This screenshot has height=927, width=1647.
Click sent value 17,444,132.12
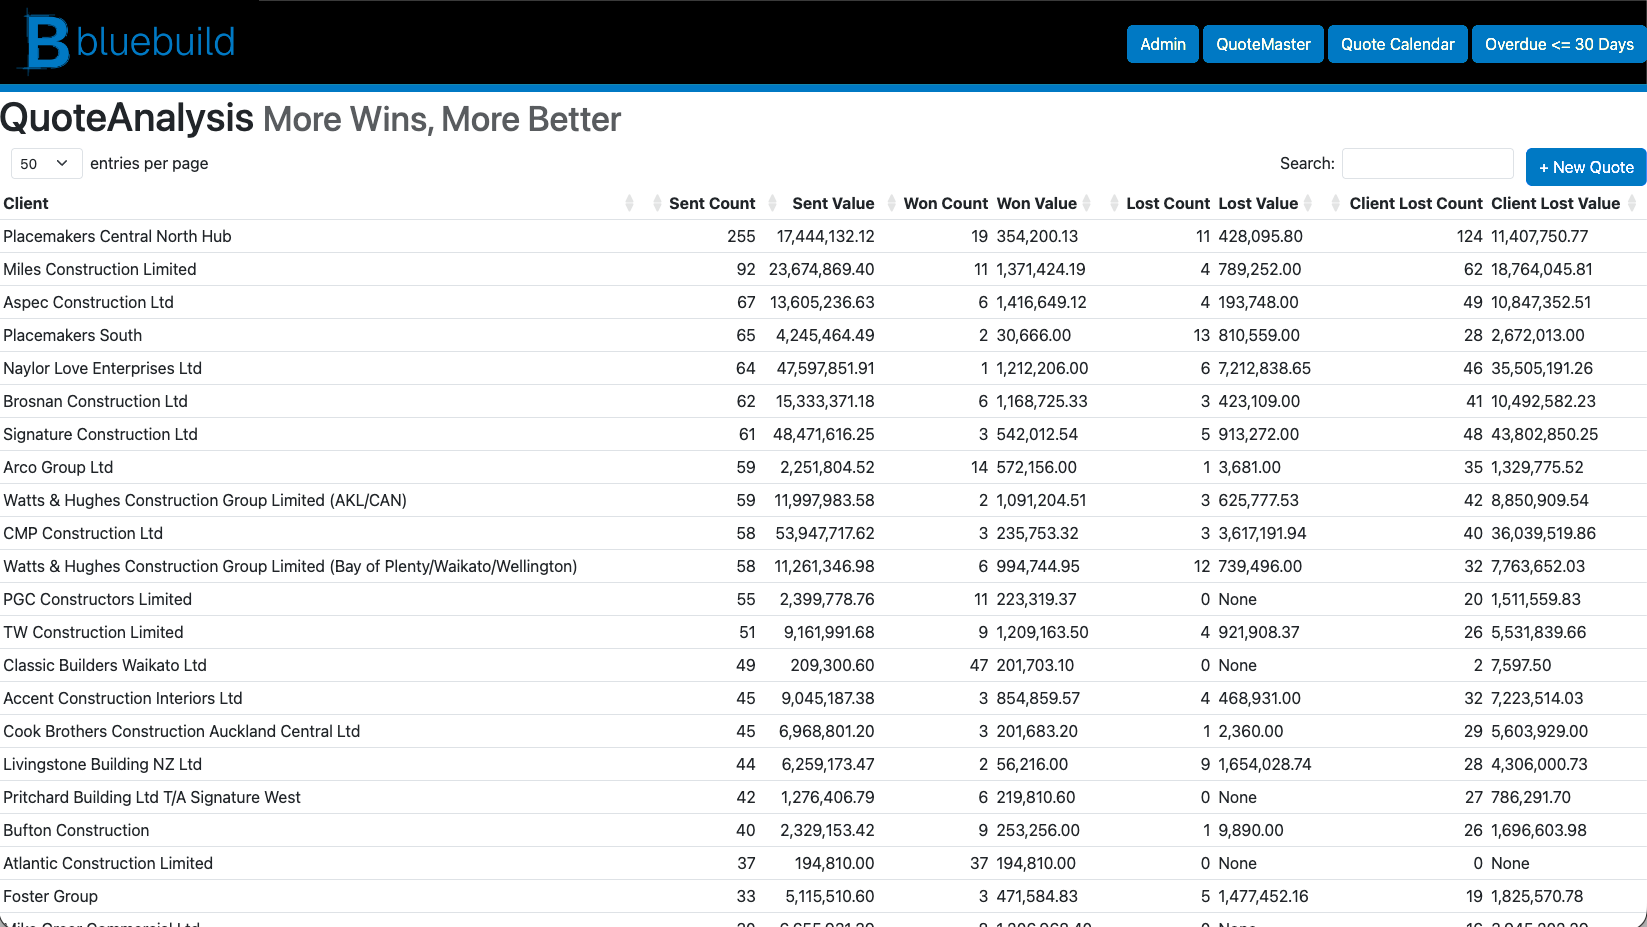(x=825, y=236)
